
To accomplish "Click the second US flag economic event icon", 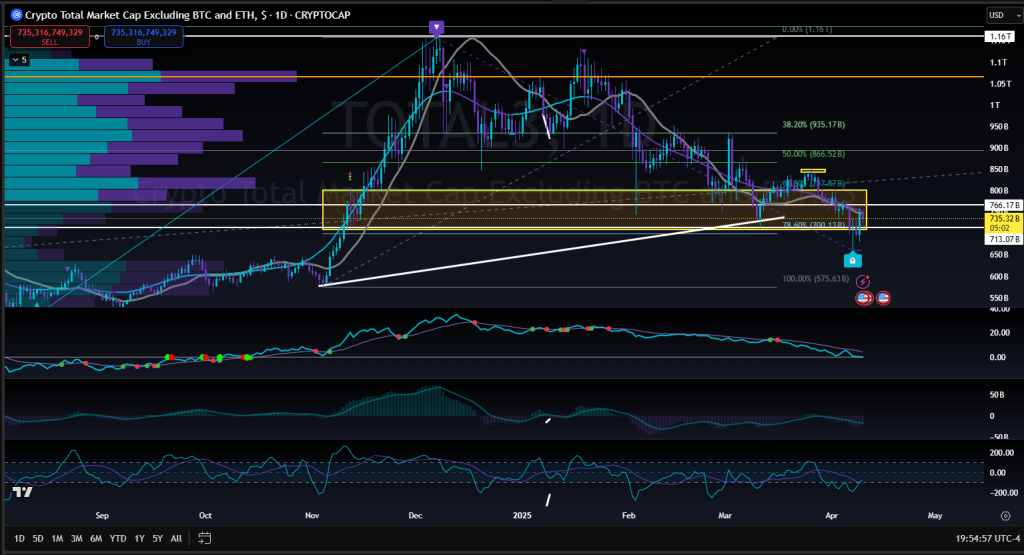I will [x=883, y=298].
